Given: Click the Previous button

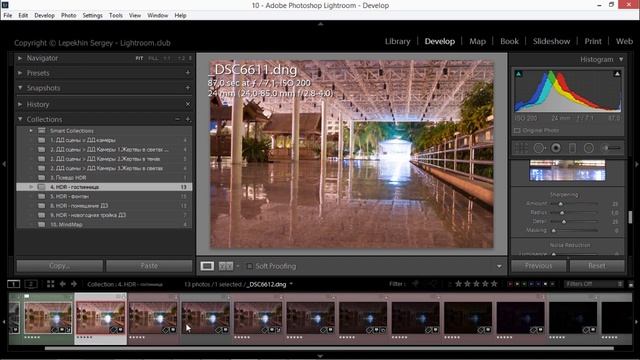Looking at the screenshot, I should point(538,266).
